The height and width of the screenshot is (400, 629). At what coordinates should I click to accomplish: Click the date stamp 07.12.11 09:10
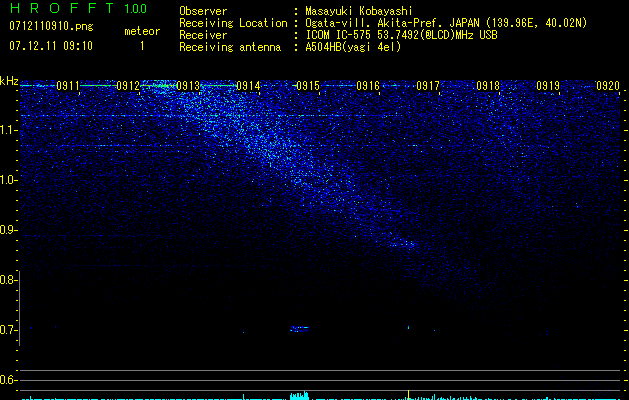coord(51,46)
